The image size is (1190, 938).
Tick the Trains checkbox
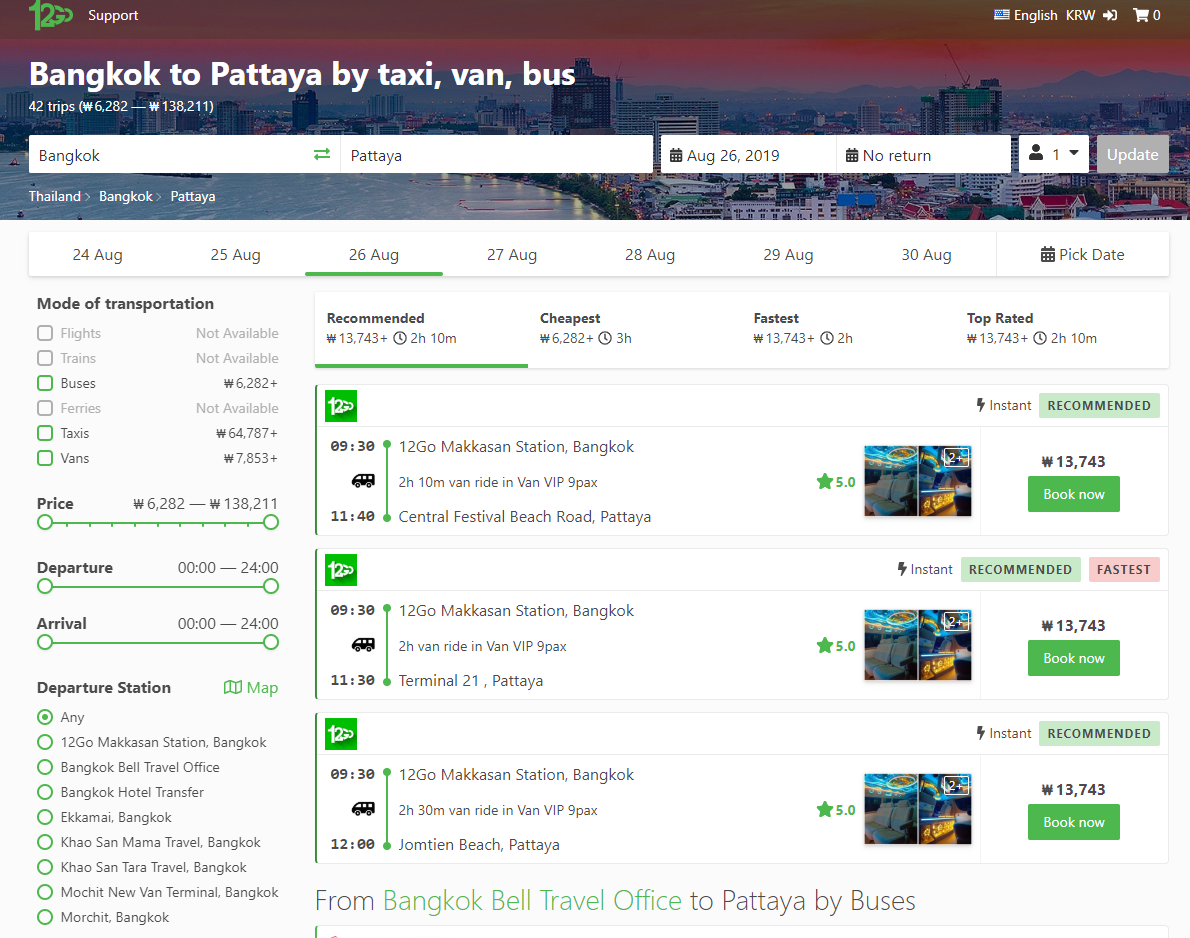point(46,358)
